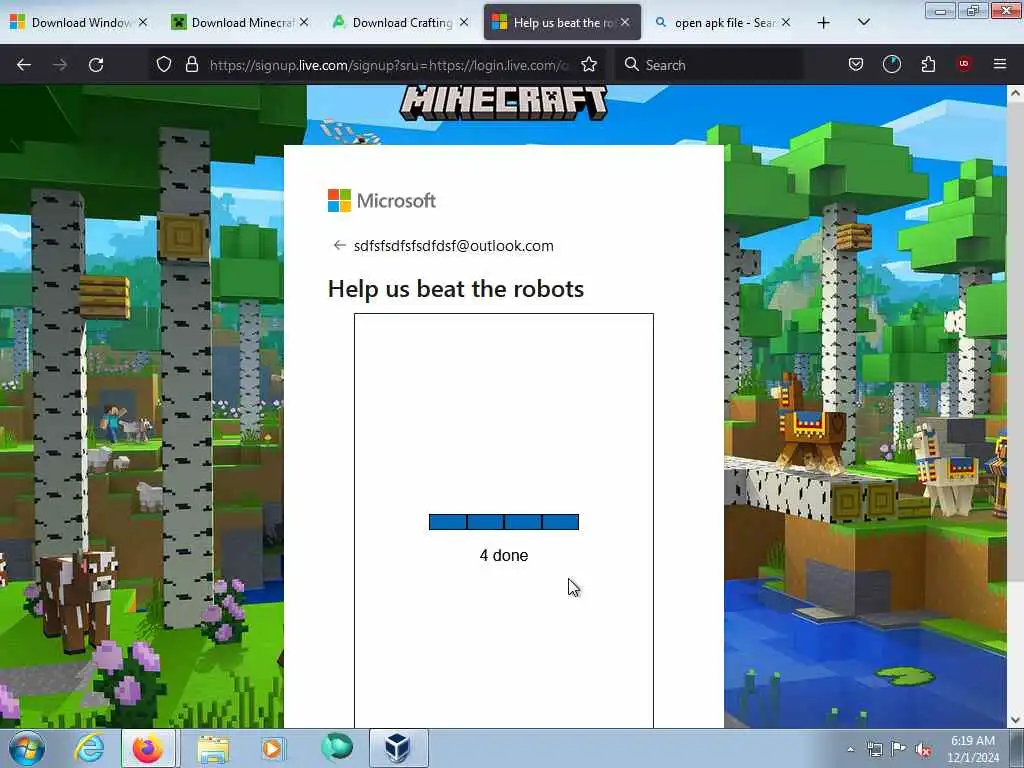The image size is (1024, 768).
Task: Open VirtualBox cube icon in taskbar
Action: [398, 748]
